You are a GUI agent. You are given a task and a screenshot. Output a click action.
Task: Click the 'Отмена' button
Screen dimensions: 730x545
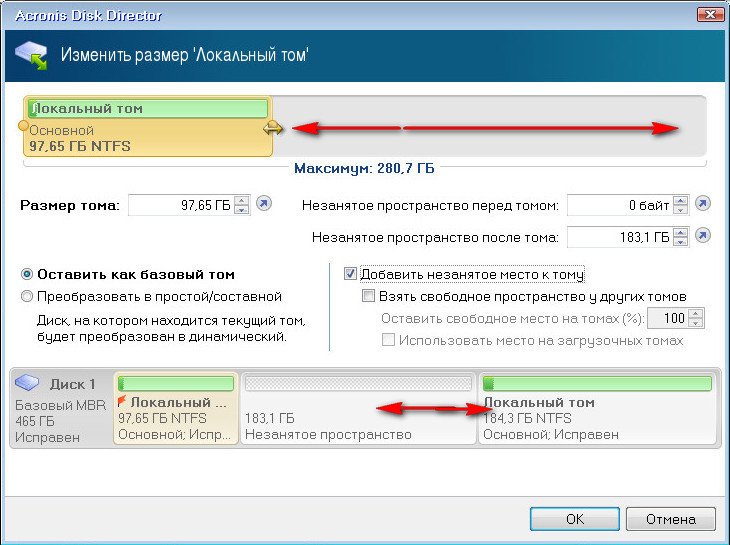[x=670, y=518]
